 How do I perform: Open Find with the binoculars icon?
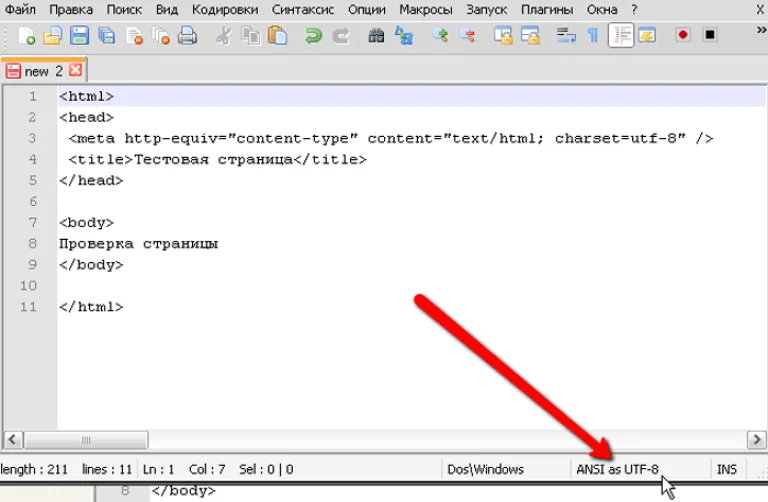[x=376, y=36]
